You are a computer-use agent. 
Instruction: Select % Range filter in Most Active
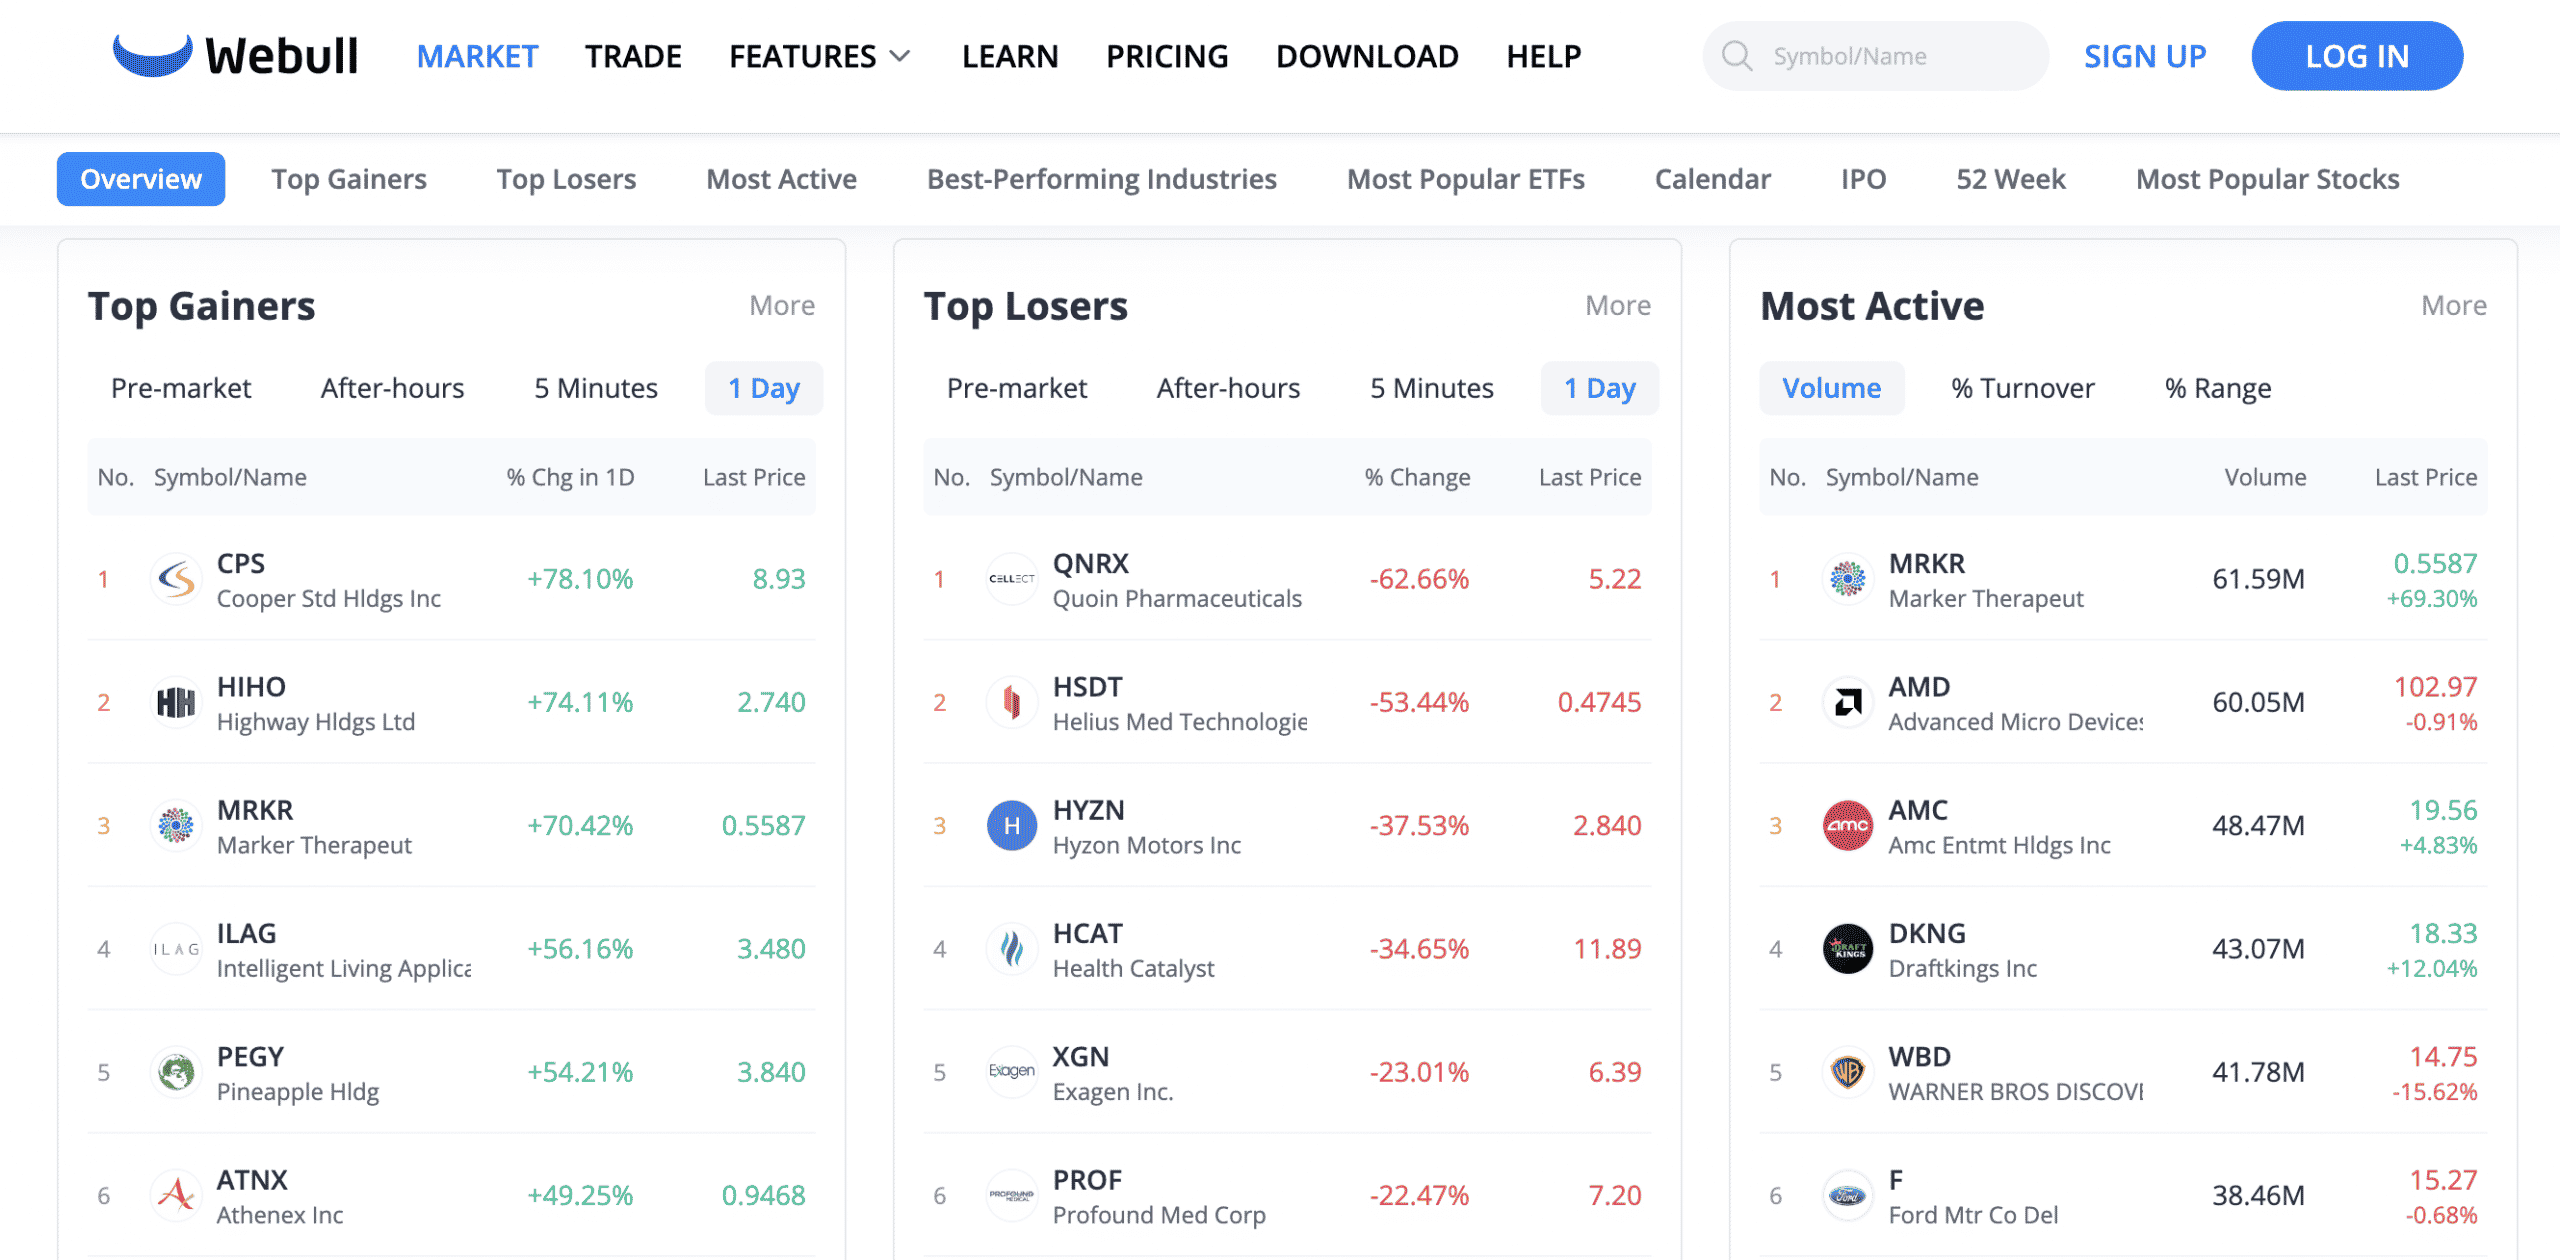[x=2218, y=388]
